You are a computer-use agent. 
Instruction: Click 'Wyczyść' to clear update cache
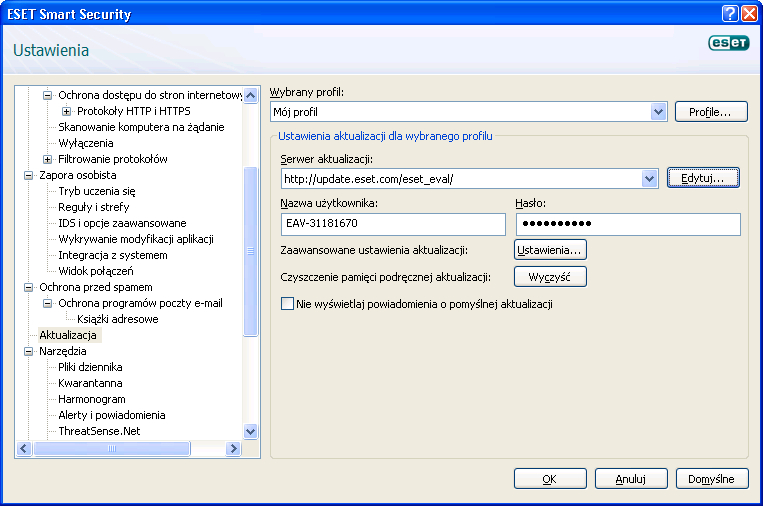point(550,277)
